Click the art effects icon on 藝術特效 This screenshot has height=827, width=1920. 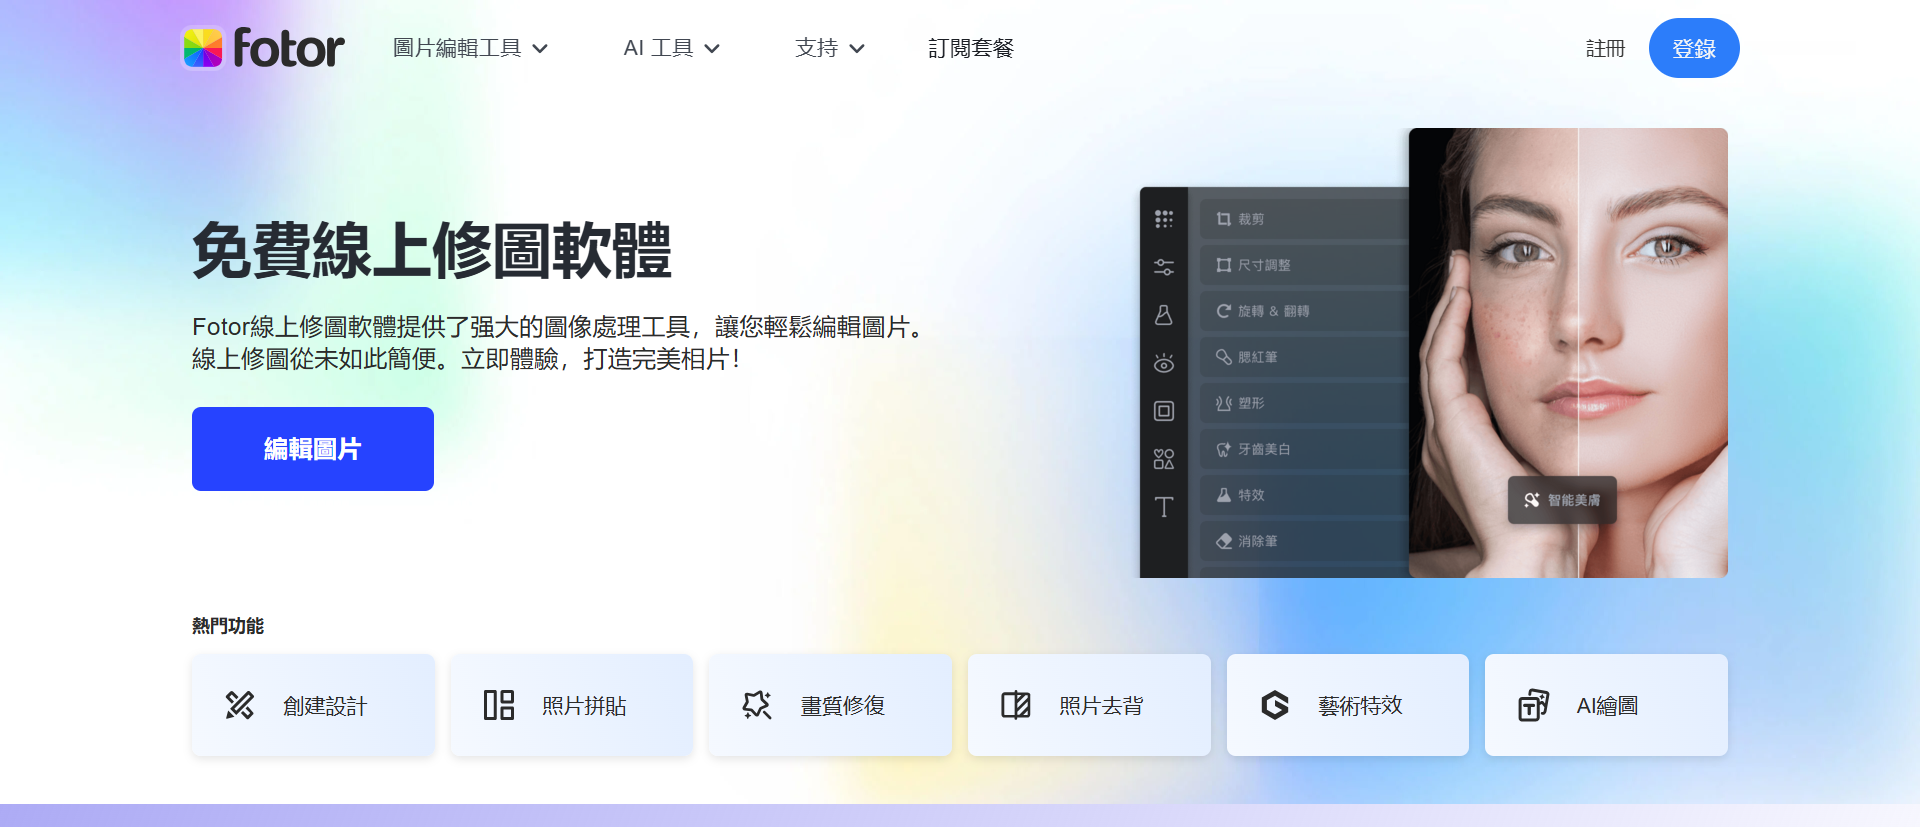(1275, 705)
